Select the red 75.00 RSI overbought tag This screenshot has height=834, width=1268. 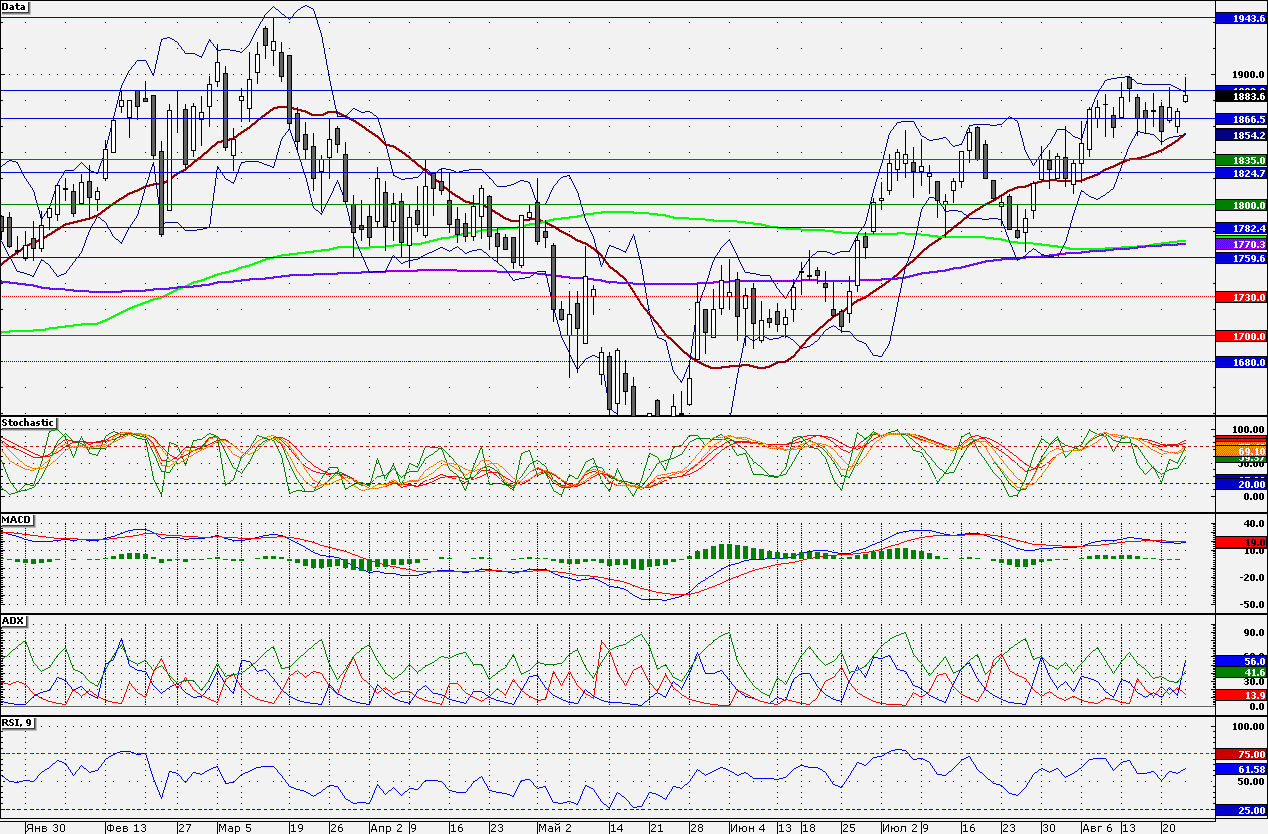coord(1239,754)
